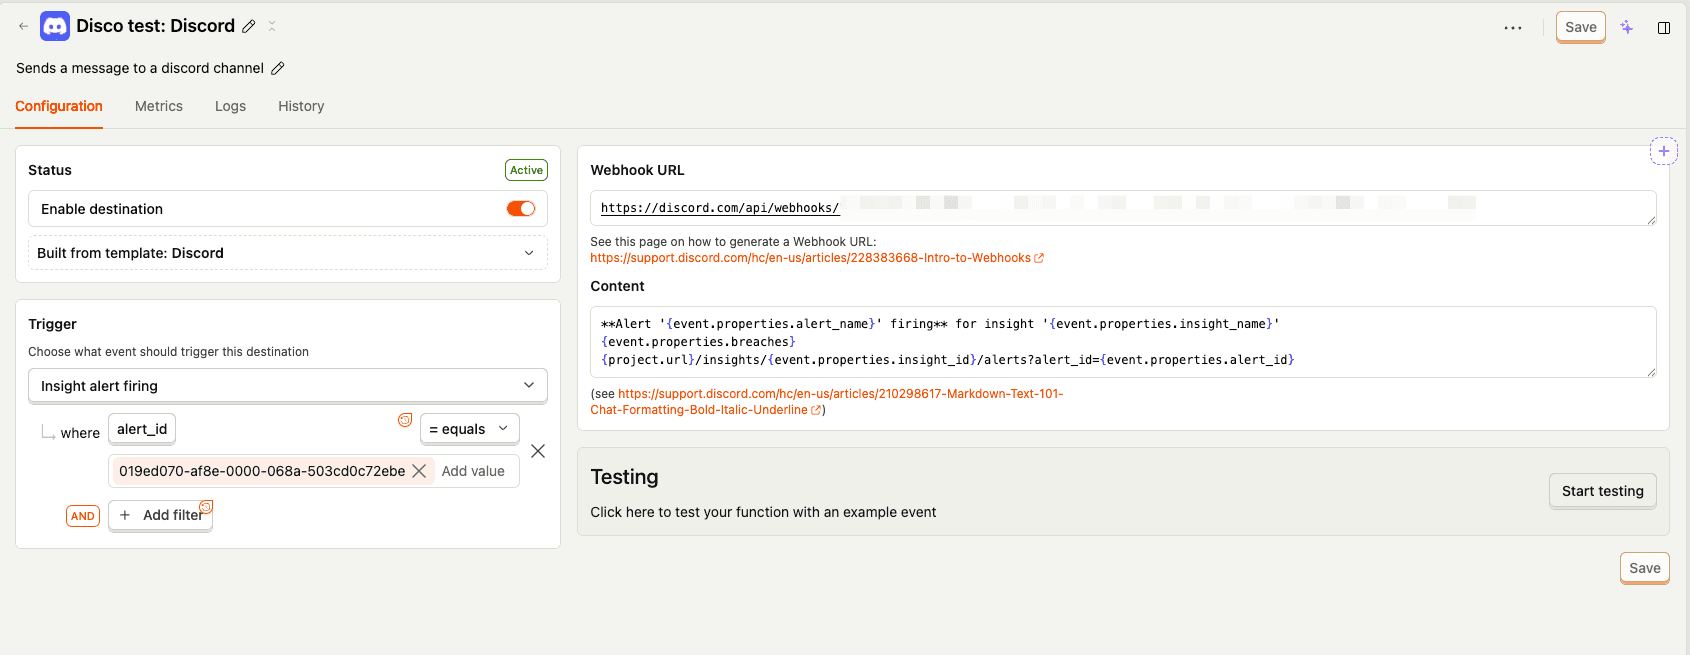Click Add filter button
Screen dimensions: 1690x655
tap(160, 515)
